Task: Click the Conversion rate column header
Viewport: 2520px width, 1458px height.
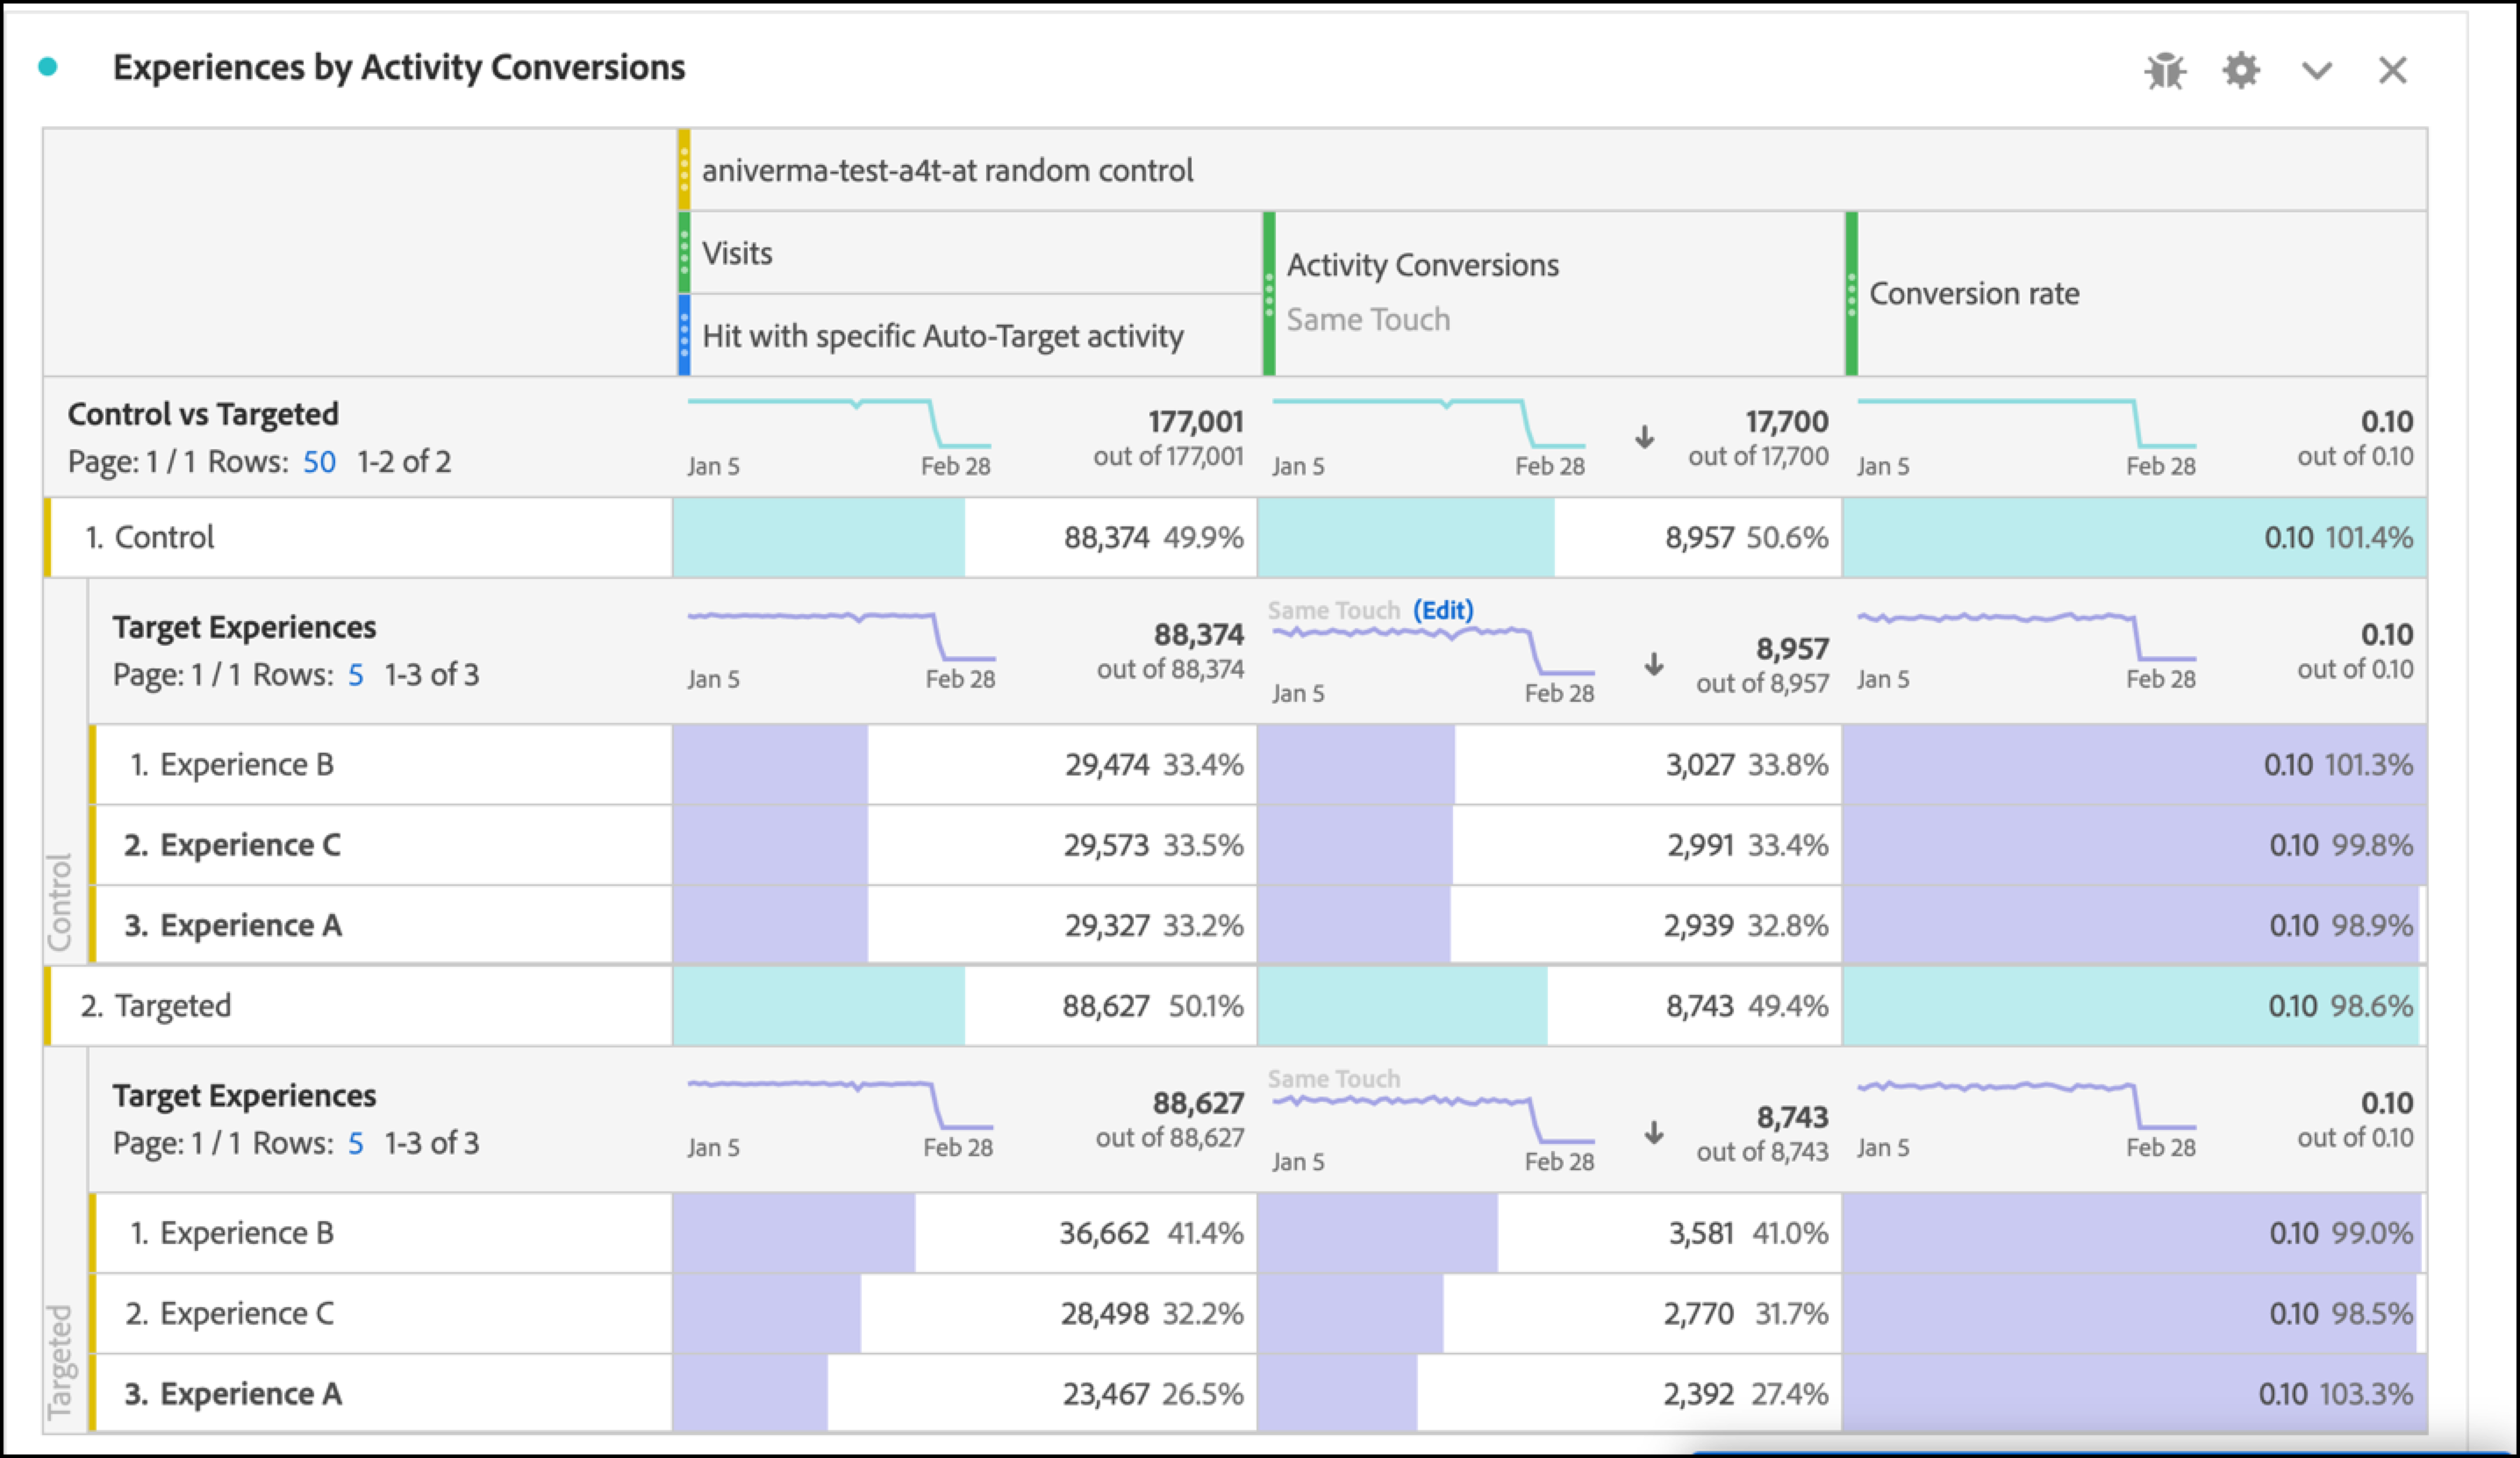Action: point(1974,293)
